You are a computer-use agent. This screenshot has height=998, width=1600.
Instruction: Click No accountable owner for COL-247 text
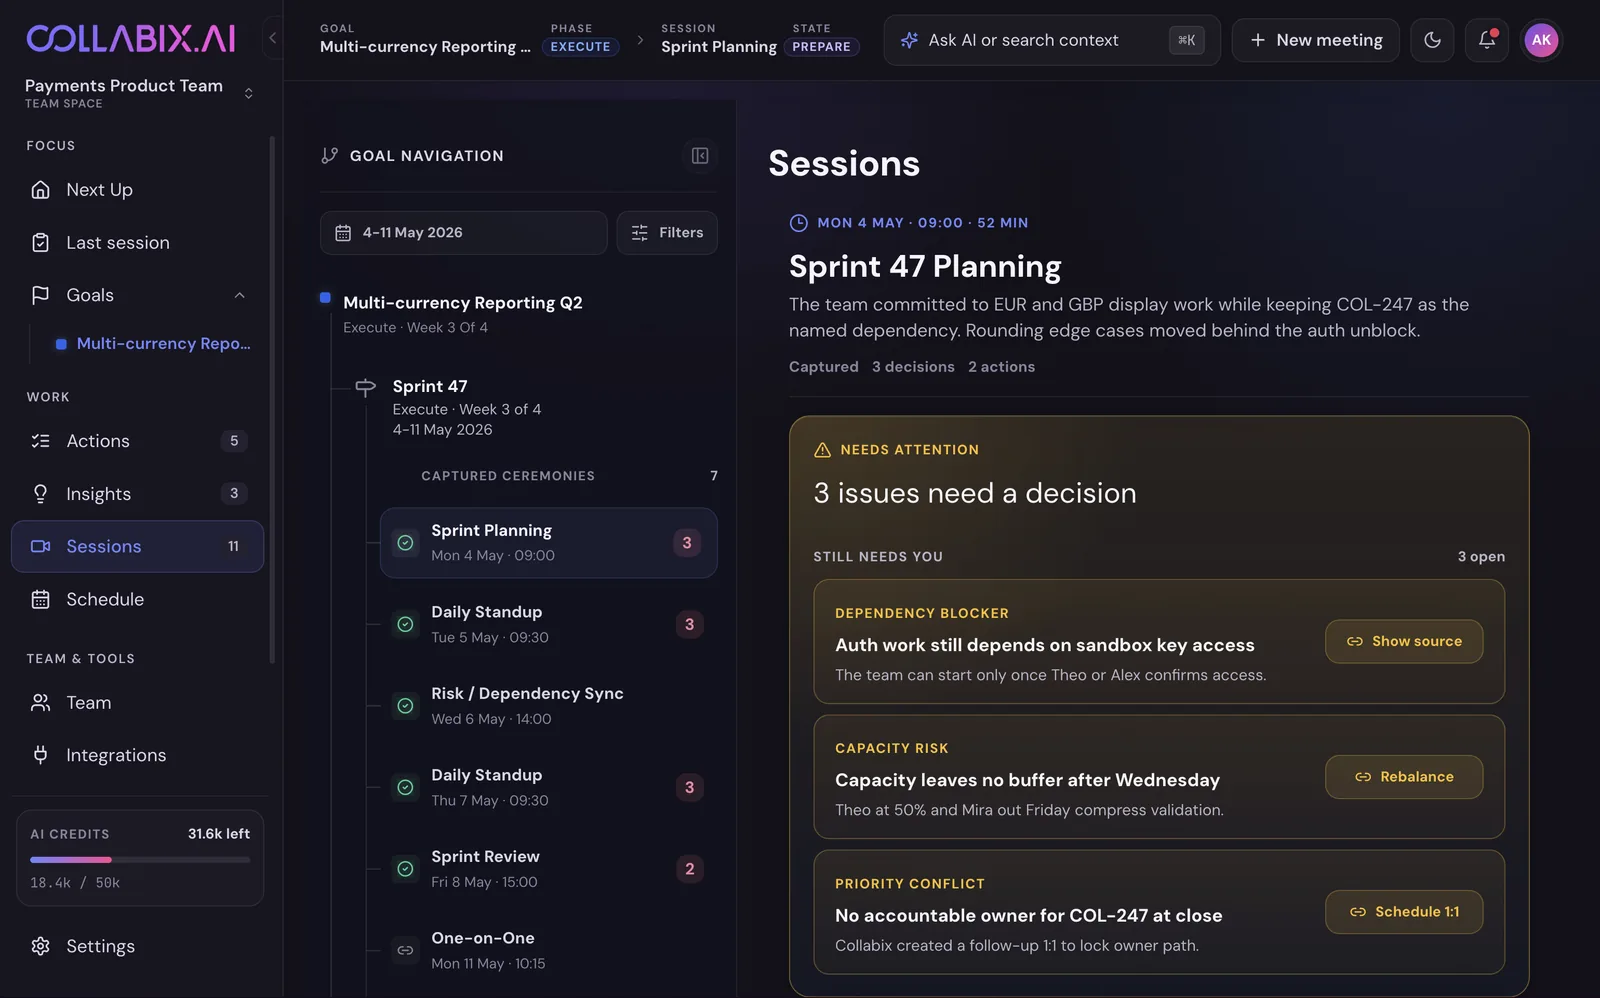click(1028, 915)
